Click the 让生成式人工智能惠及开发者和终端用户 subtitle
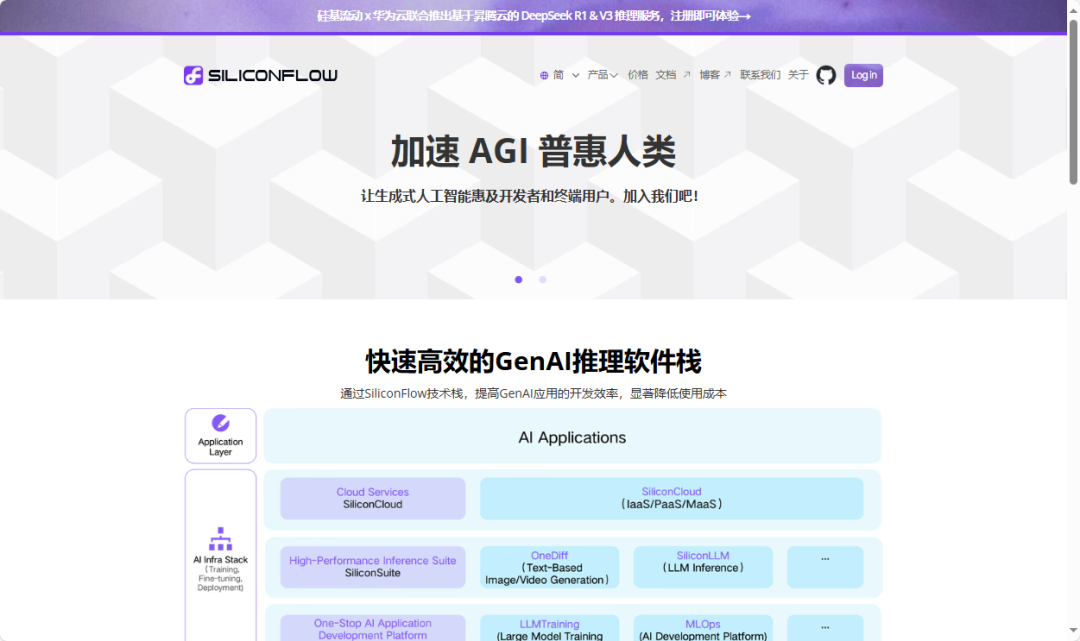This screenshot has width=1080, height=641. coord(530,196)
